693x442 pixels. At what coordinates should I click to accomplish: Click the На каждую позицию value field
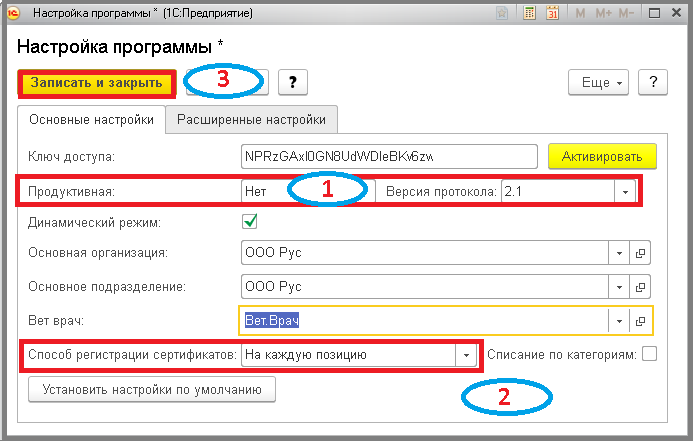(348, 355)
